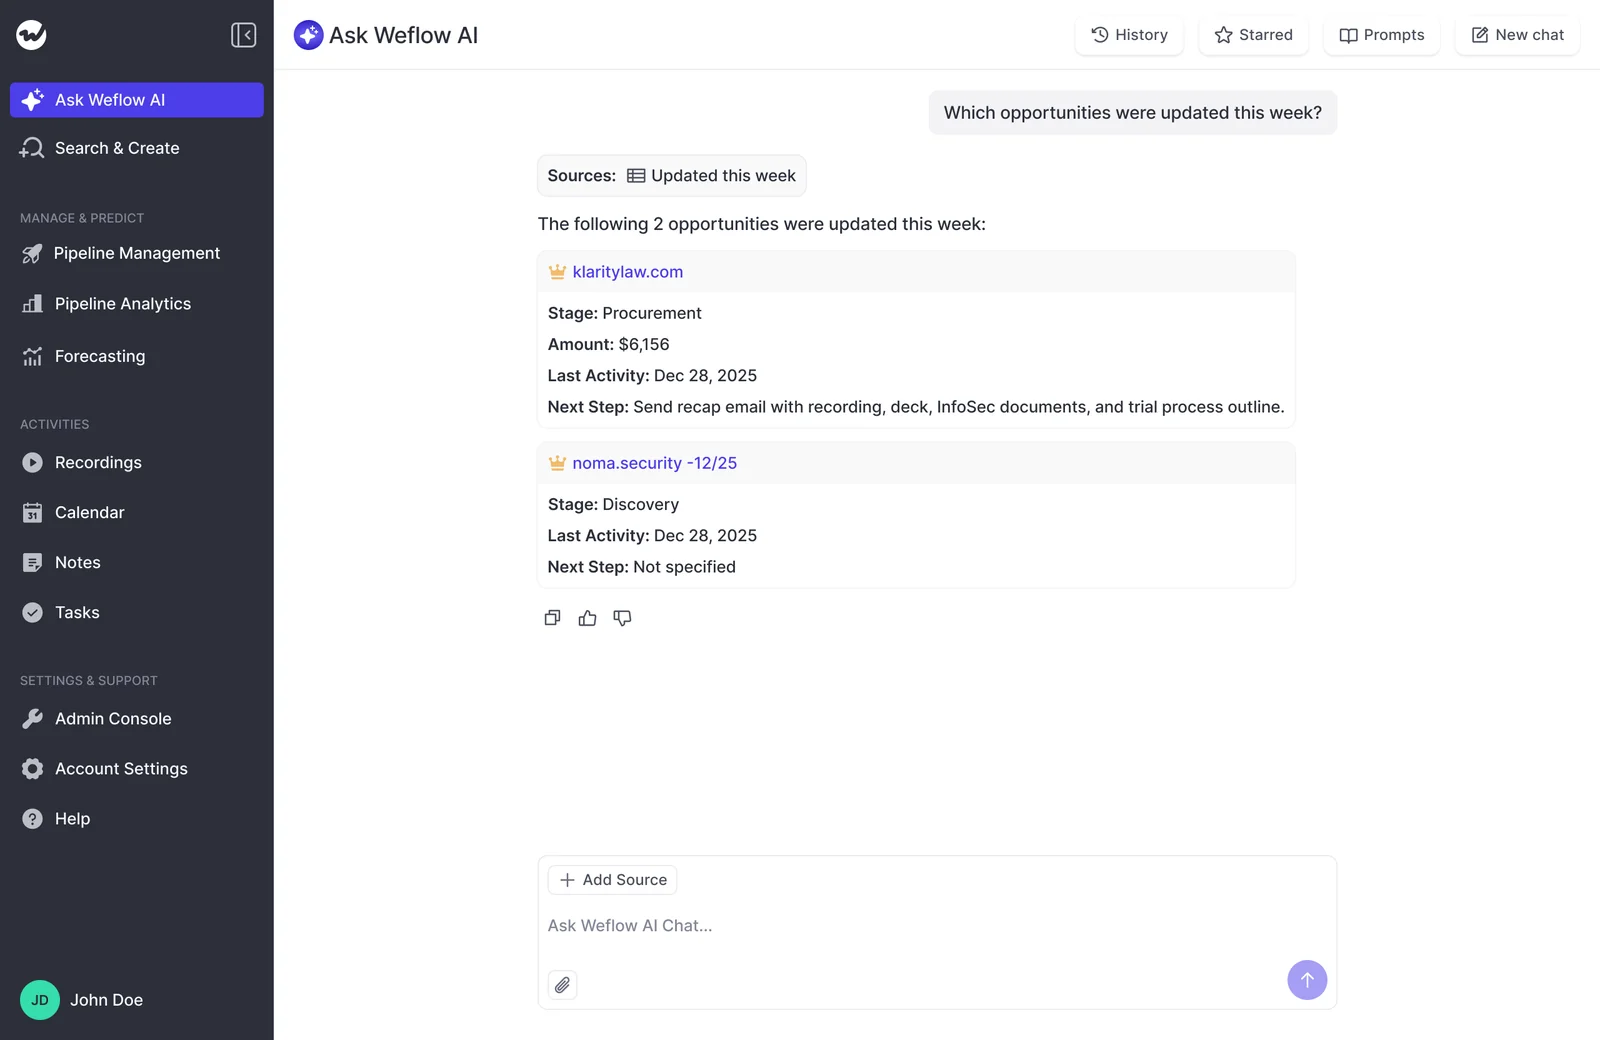Click the Updated this week source
The height and width of the screenshot is (1040, 1600).
coord(712,176)
